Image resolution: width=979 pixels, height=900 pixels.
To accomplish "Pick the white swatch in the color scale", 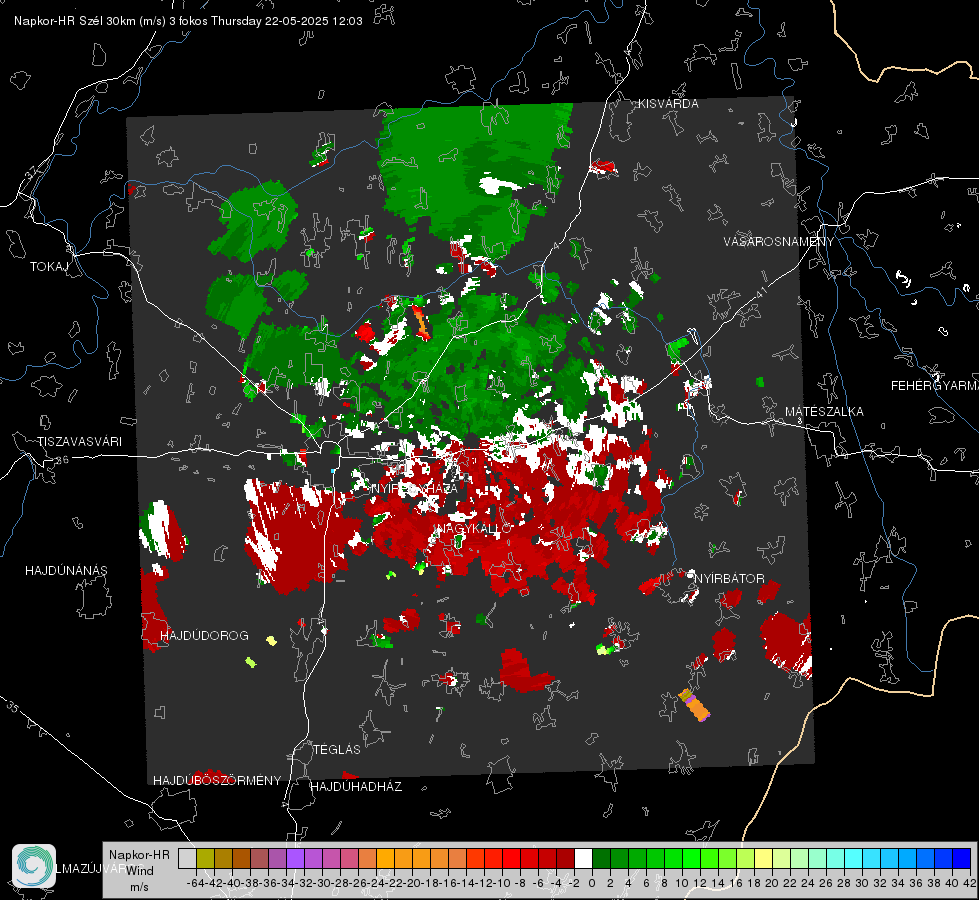I will coord(583,858).
